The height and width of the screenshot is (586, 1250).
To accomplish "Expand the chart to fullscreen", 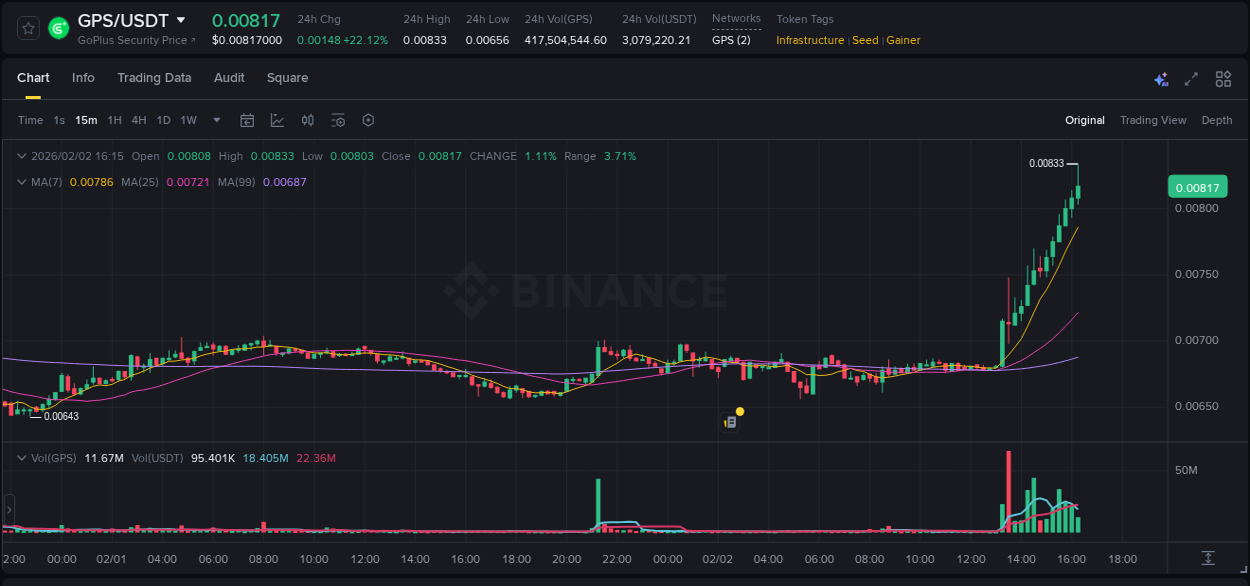I will (1190, 78).
